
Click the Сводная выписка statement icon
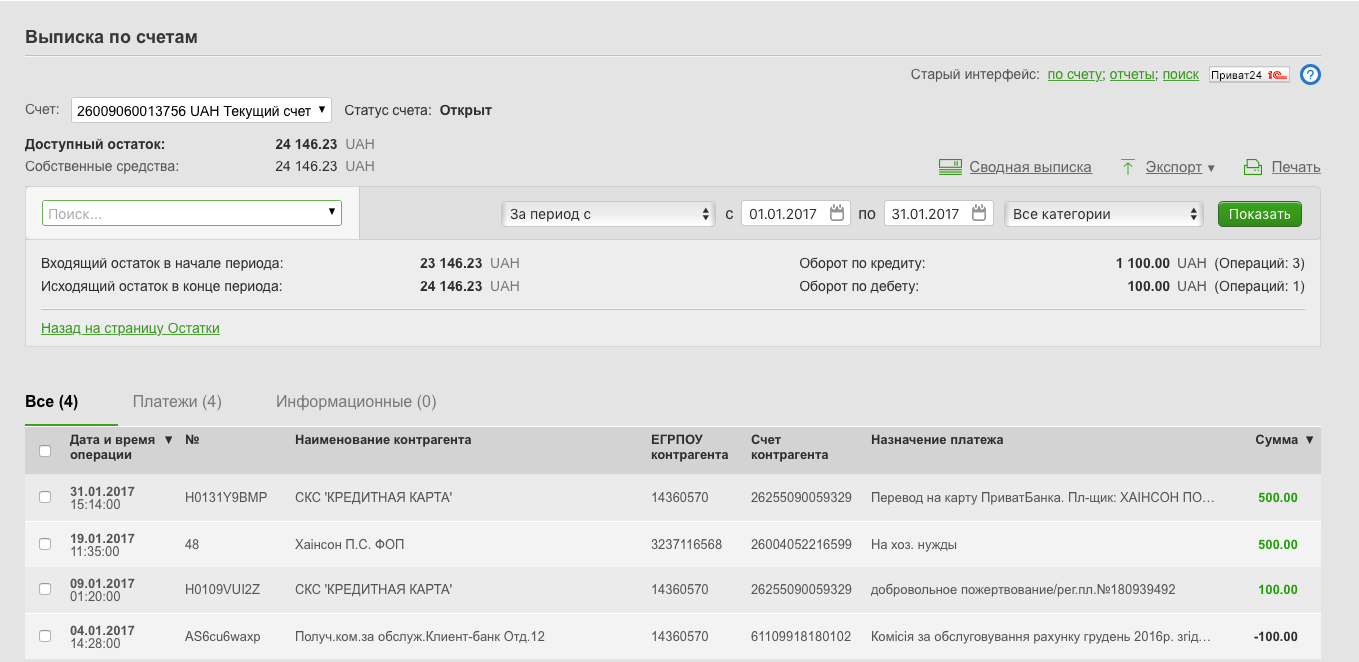click(950, 167)
